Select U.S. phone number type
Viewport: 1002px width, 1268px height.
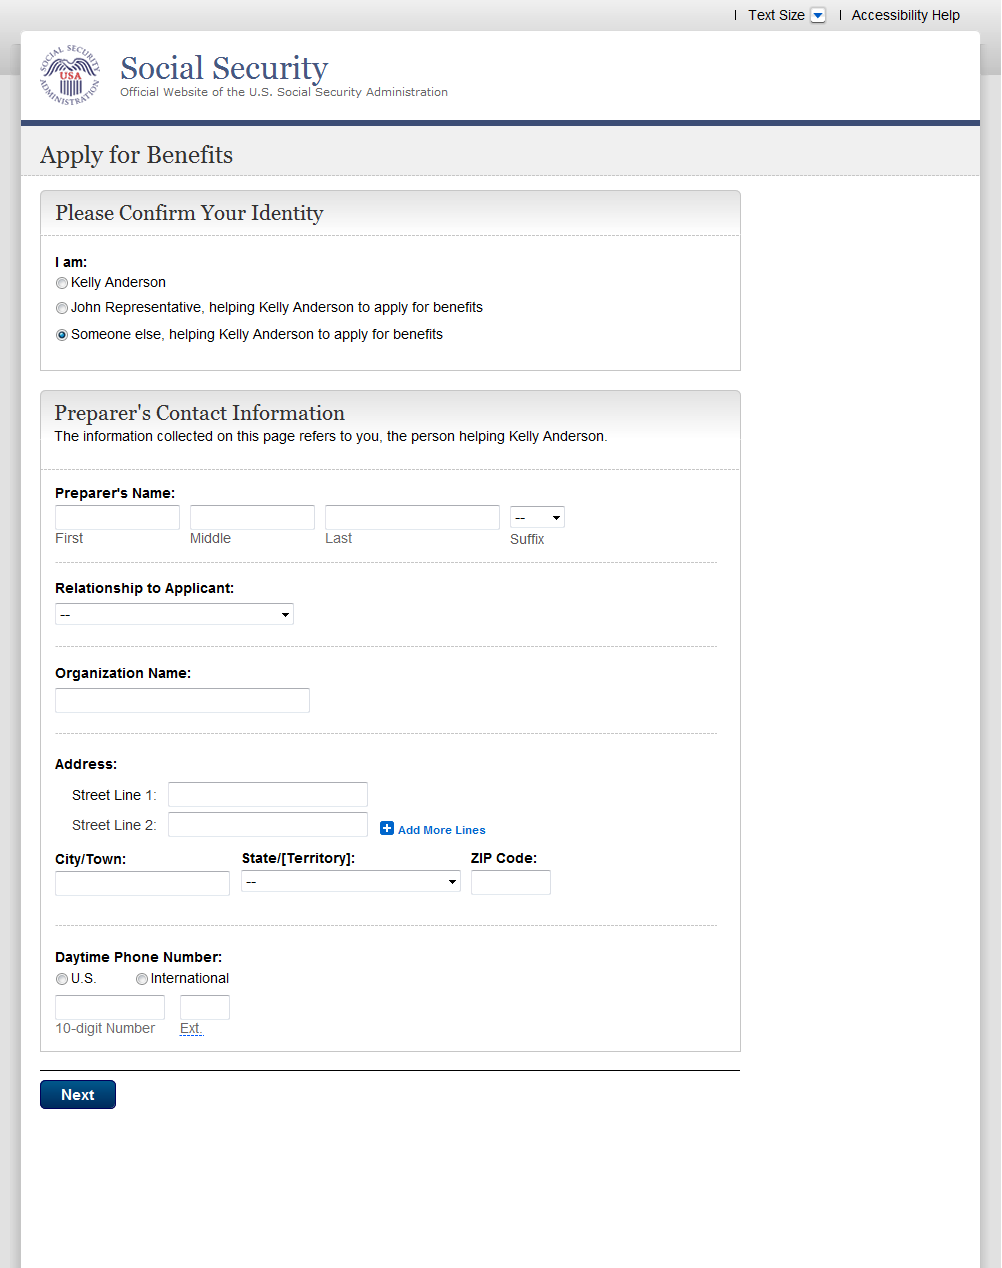pyautogui.click(x=62, y=979)
